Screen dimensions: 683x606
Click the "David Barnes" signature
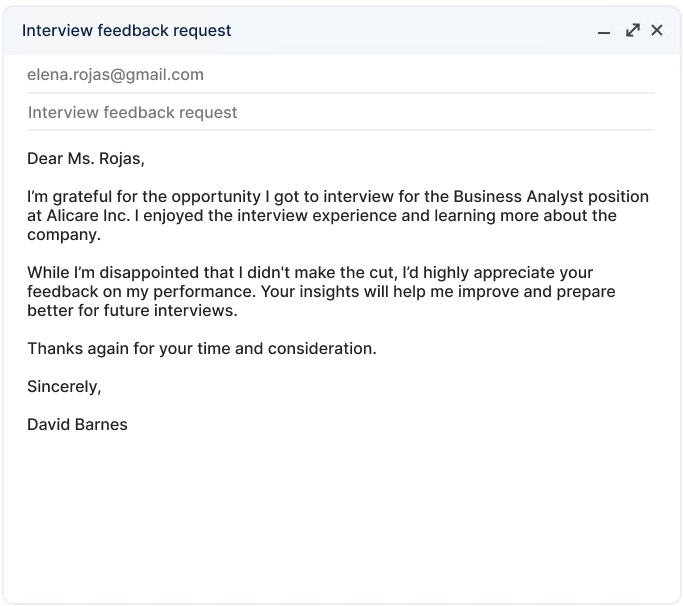click(x=77, y=424)
